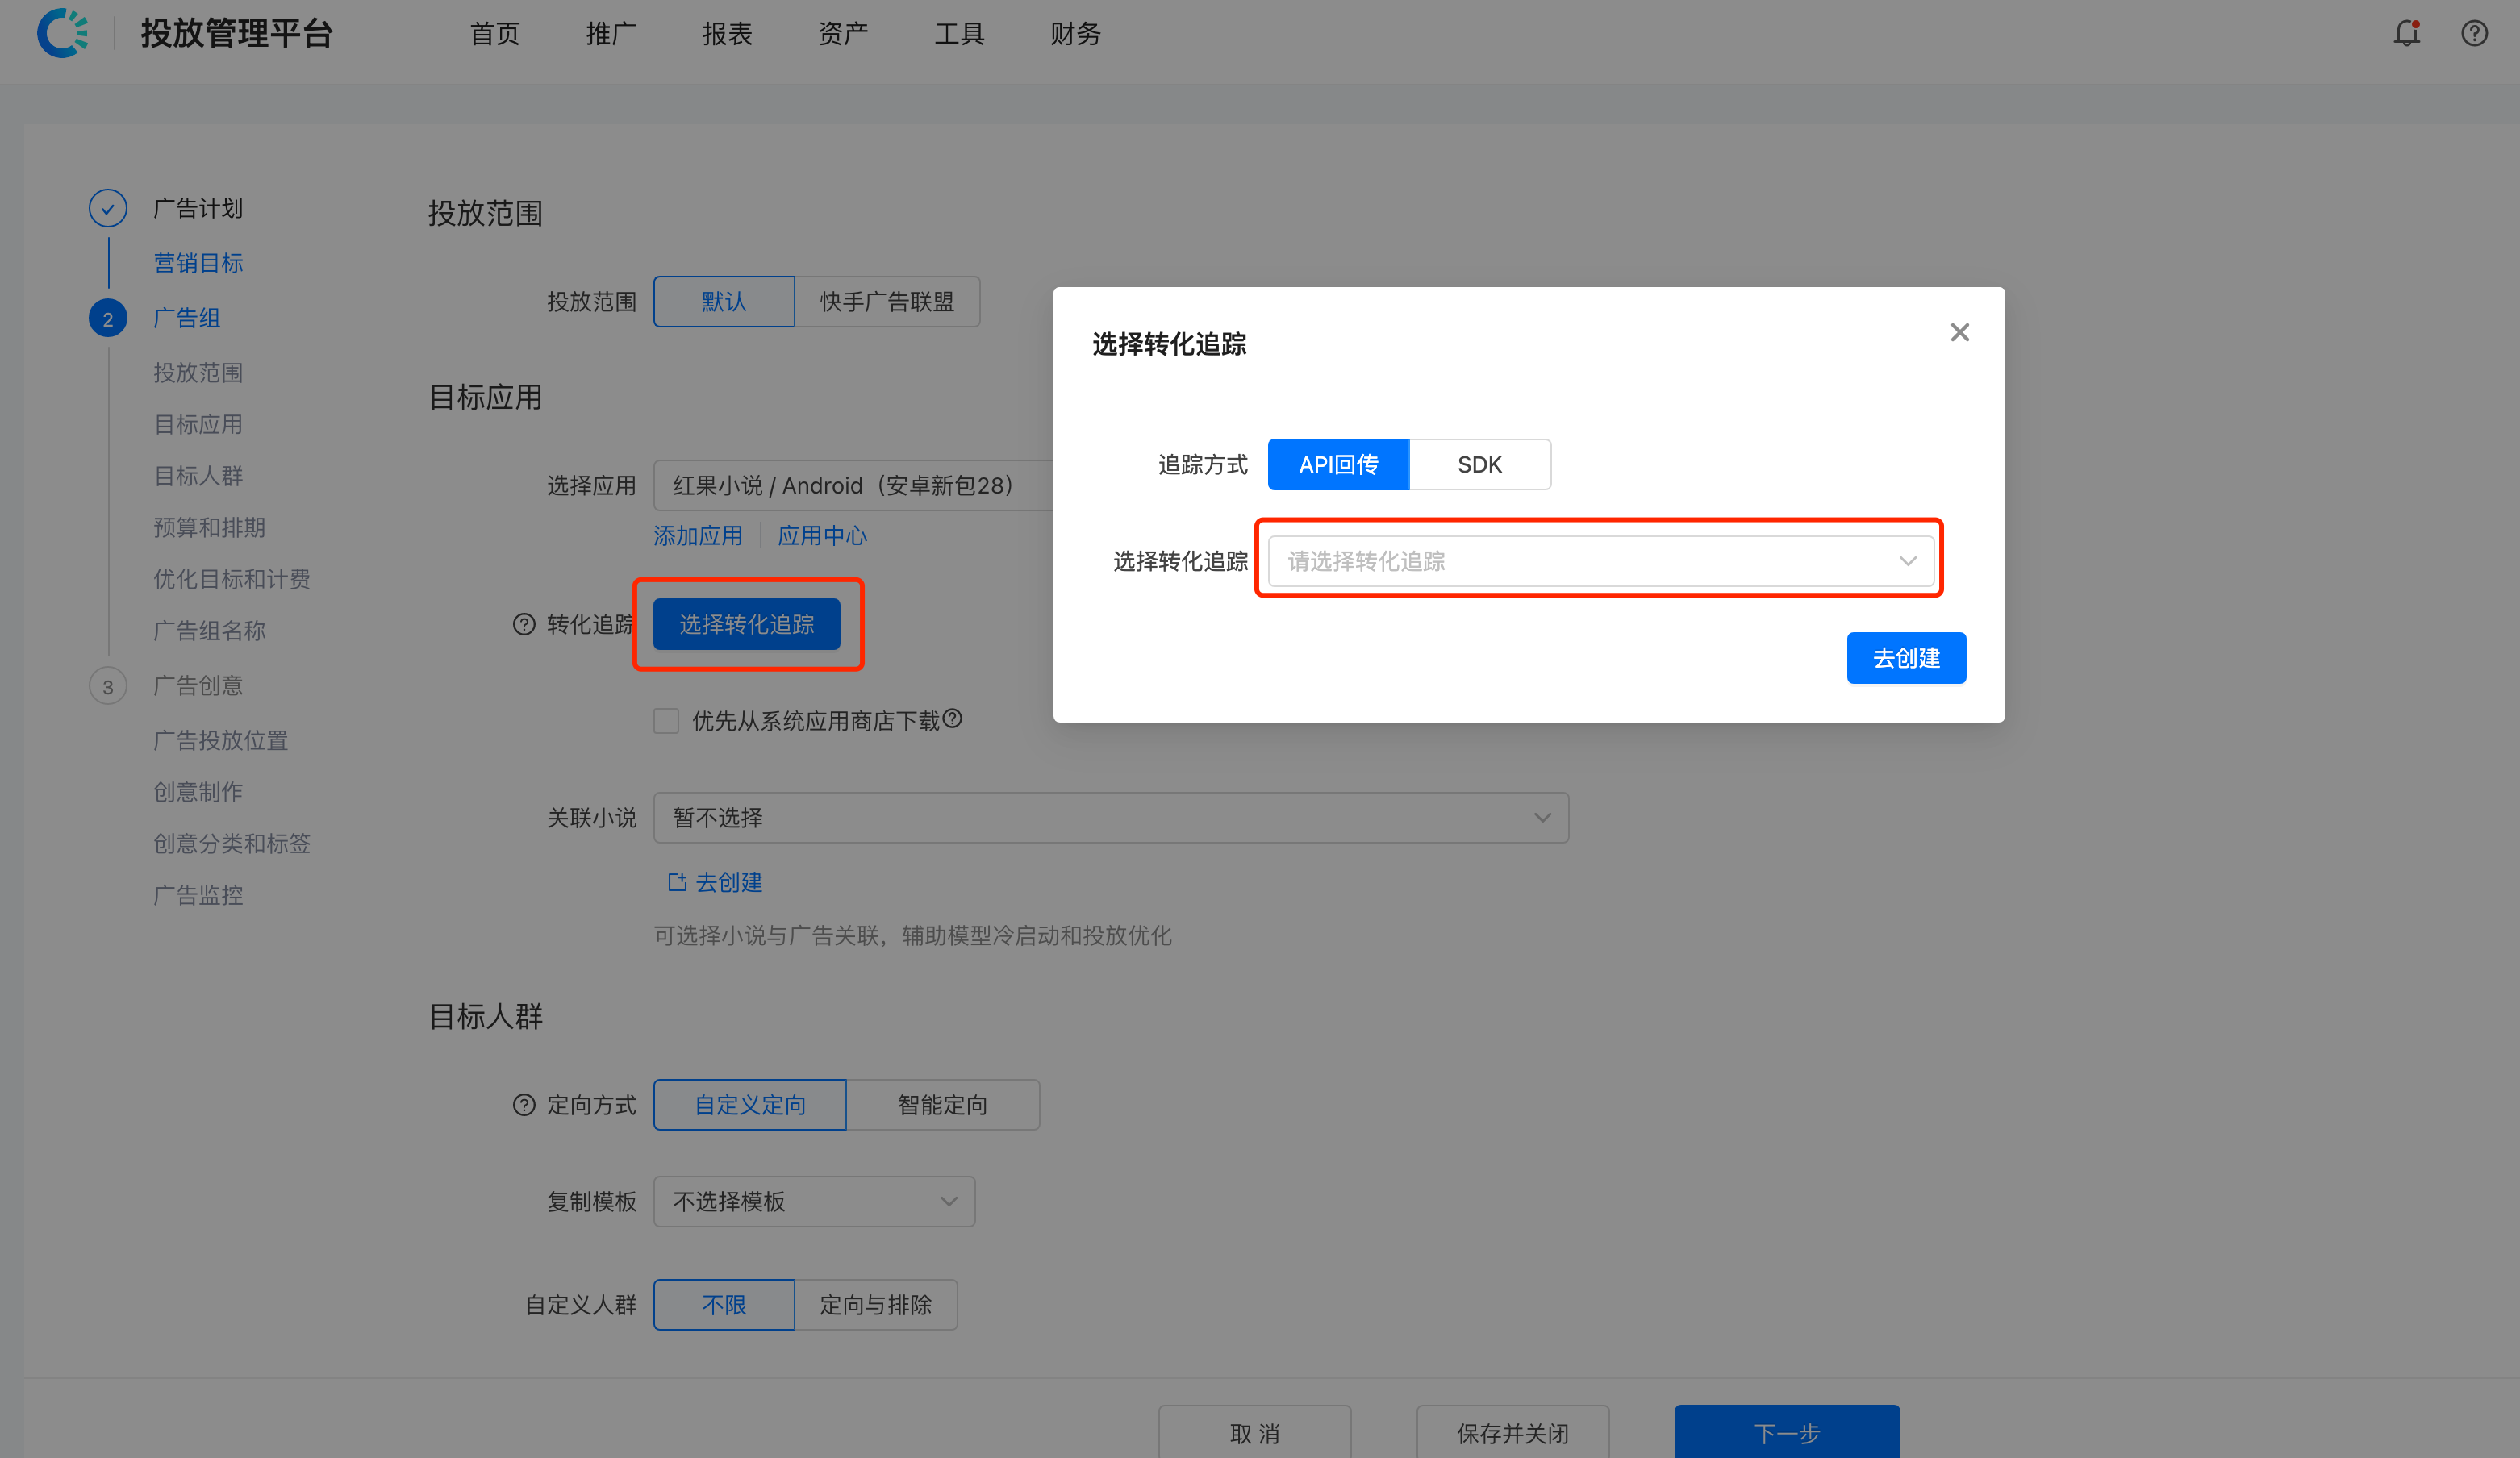The width and height of the screenshot is (2520, 1458).
Task: Click the 定向方式 help icon
Action: (524, 1104)
